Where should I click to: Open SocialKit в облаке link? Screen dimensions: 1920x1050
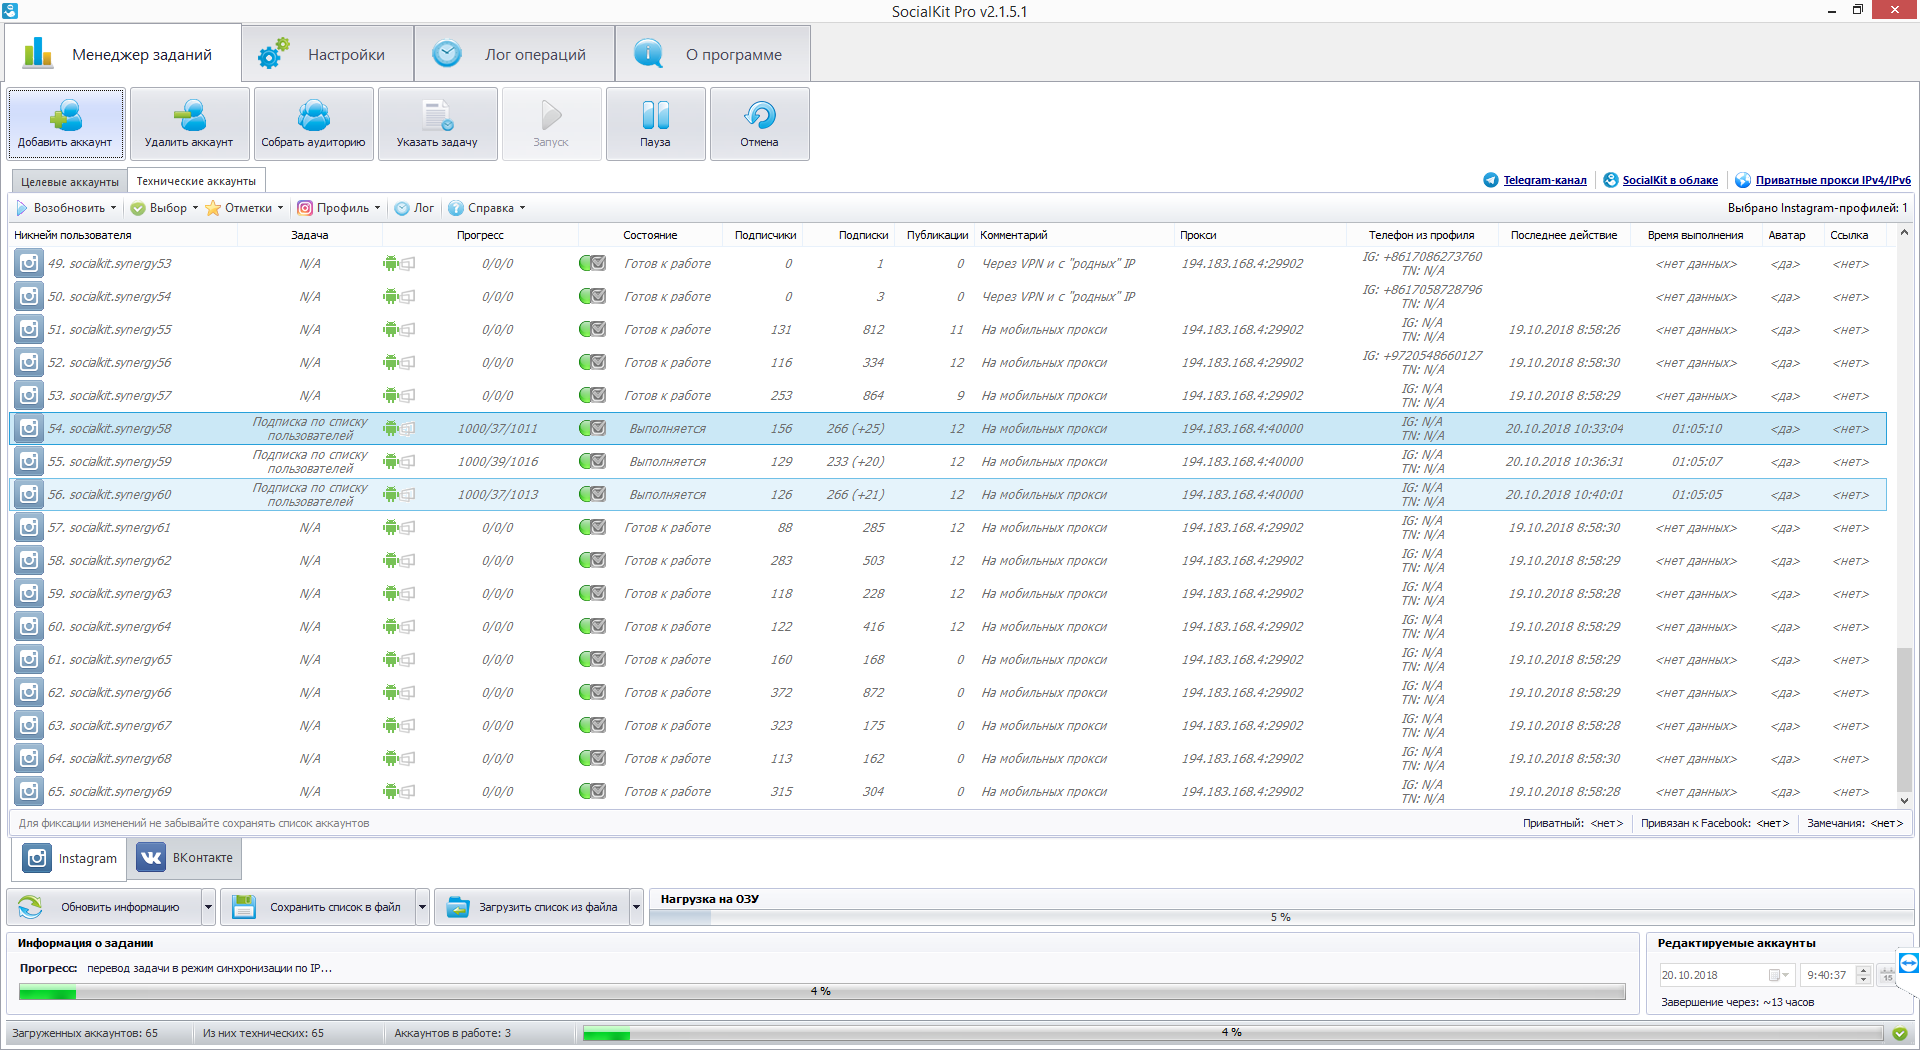1669,180
